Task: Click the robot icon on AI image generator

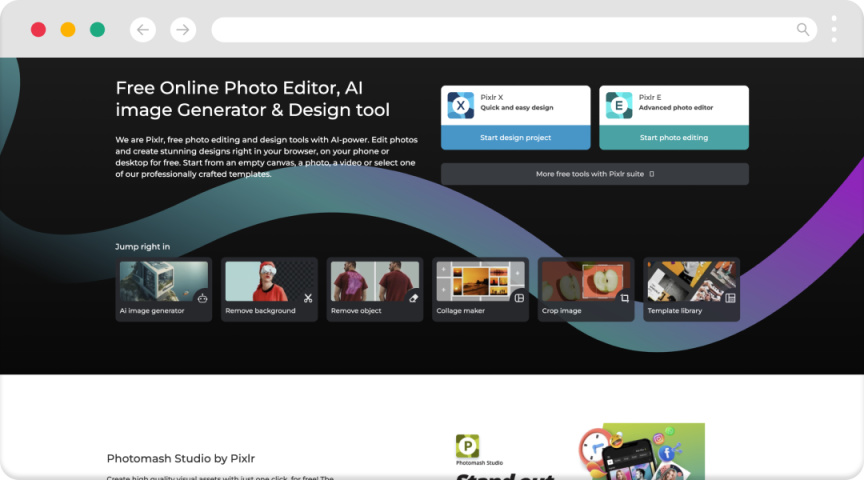Action: click(202, 298)
